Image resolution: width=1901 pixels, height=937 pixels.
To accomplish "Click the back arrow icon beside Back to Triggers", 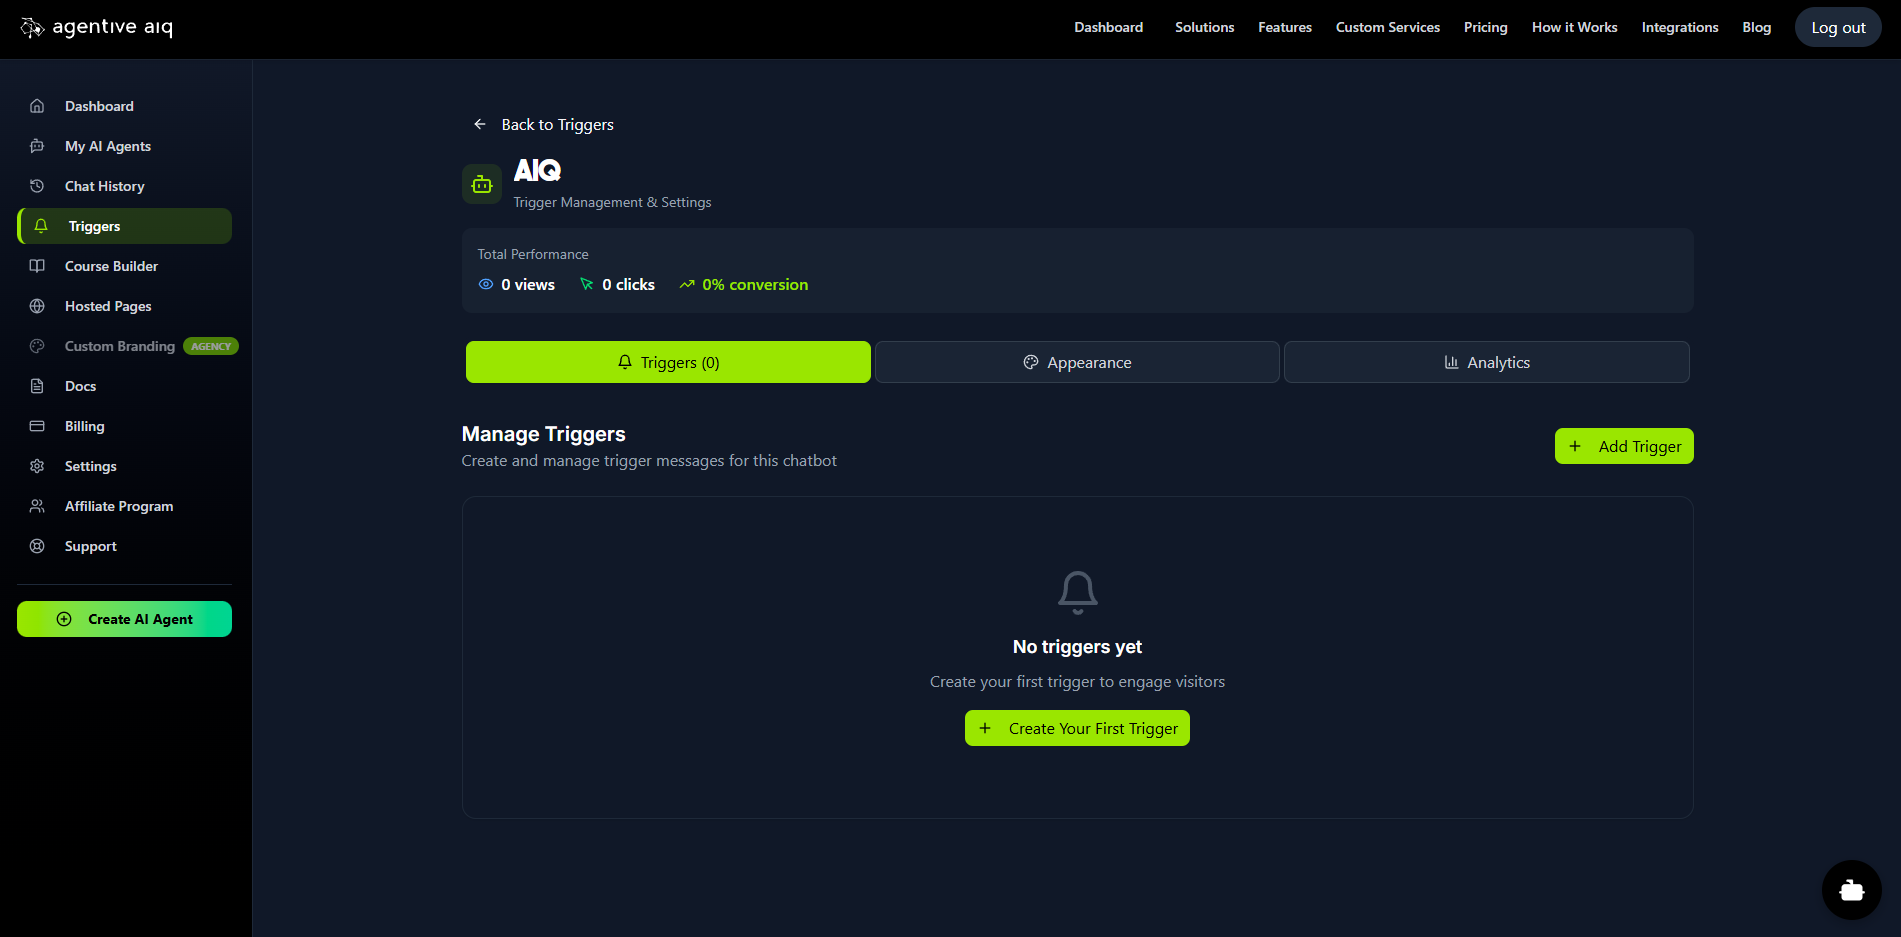I will 480,124.
